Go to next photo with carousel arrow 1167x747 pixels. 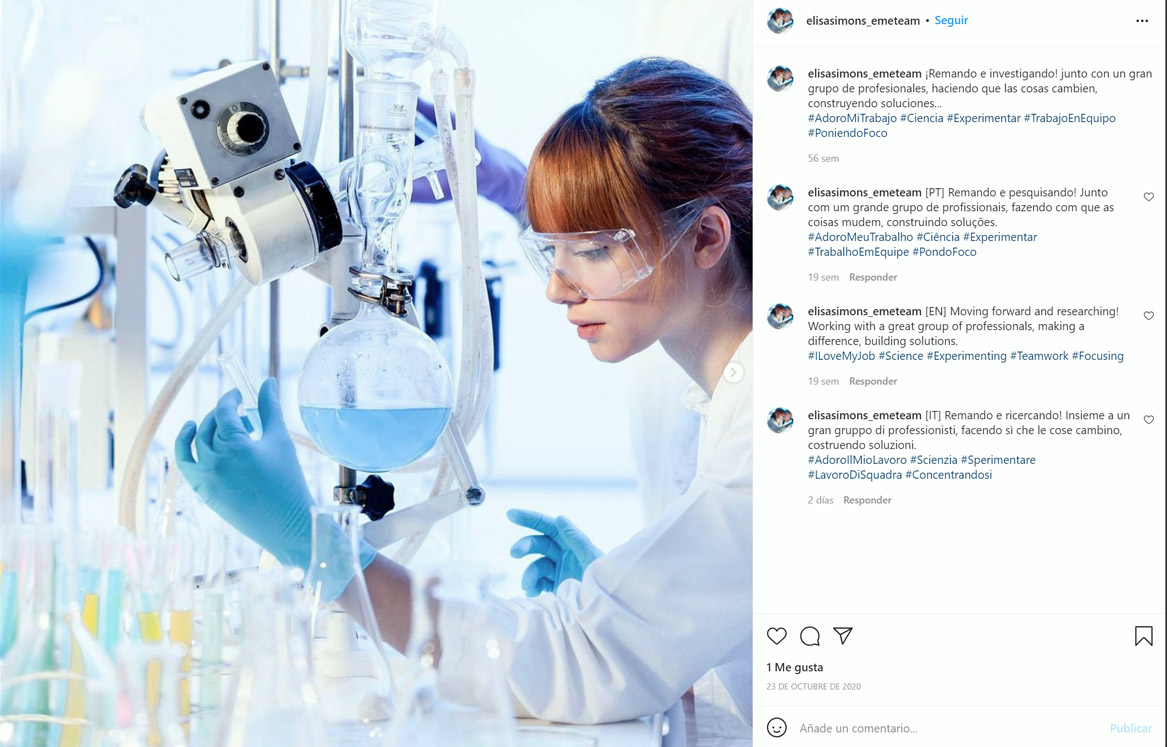(x=733, y=372)
